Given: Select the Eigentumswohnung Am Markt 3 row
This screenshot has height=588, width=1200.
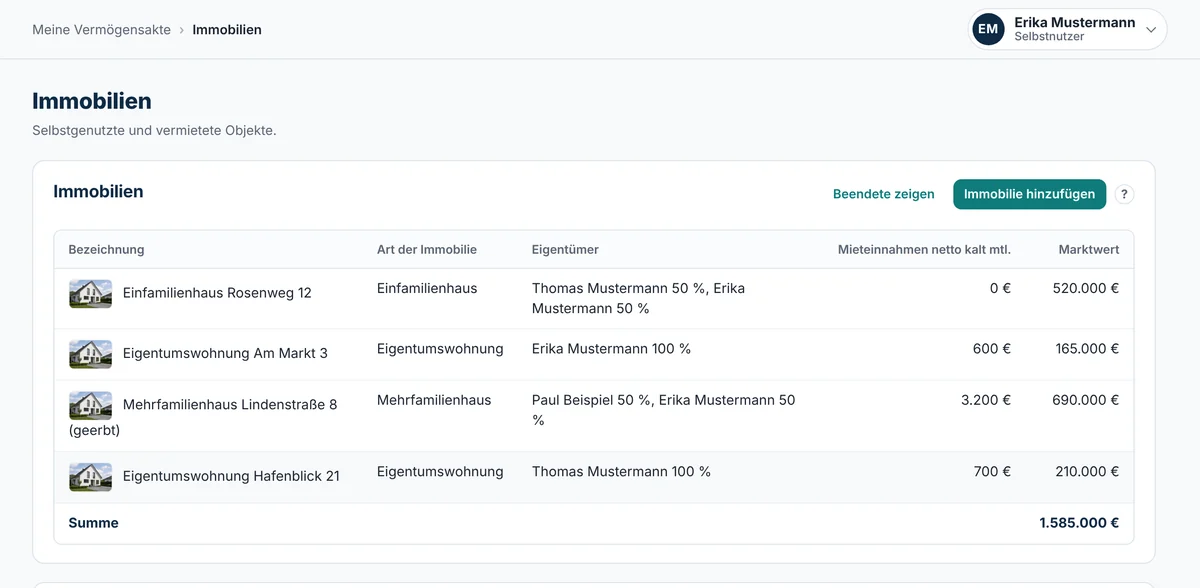Looking at the screenshot, I should [594, 354].
